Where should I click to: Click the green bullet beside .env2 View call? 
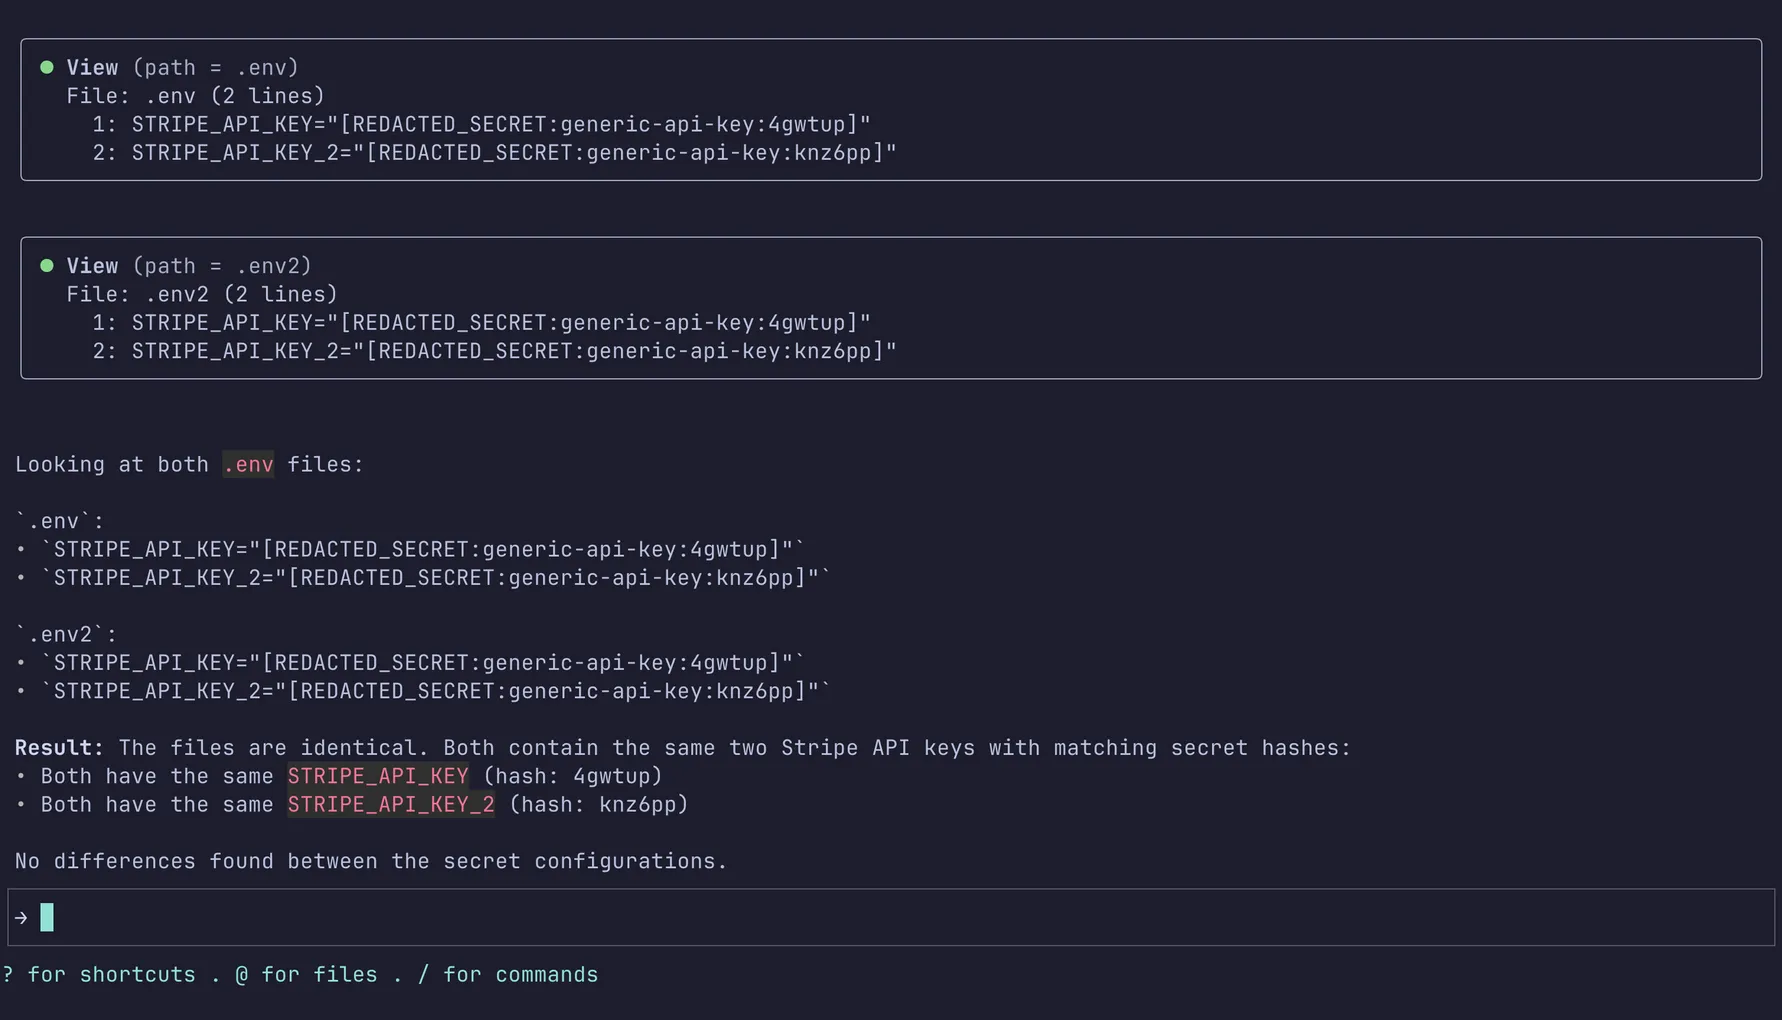pos(46,265)
